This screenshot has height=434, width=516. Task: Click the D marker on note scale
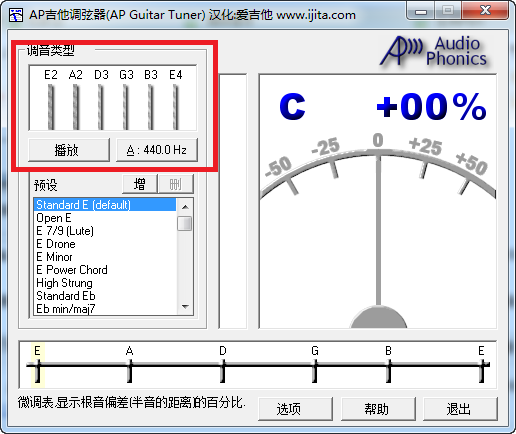223,366
